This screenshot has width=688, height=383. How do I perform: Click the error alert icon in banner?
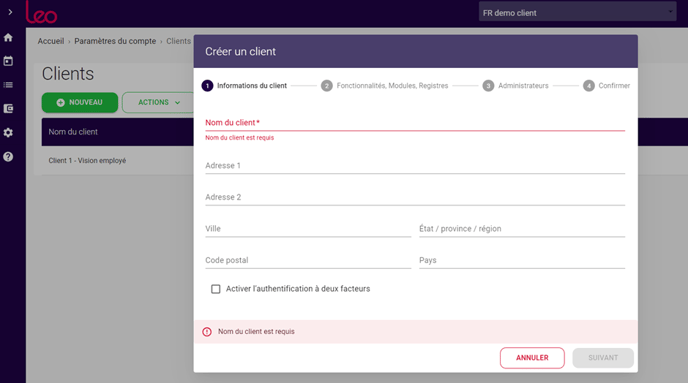coord(207,332)
